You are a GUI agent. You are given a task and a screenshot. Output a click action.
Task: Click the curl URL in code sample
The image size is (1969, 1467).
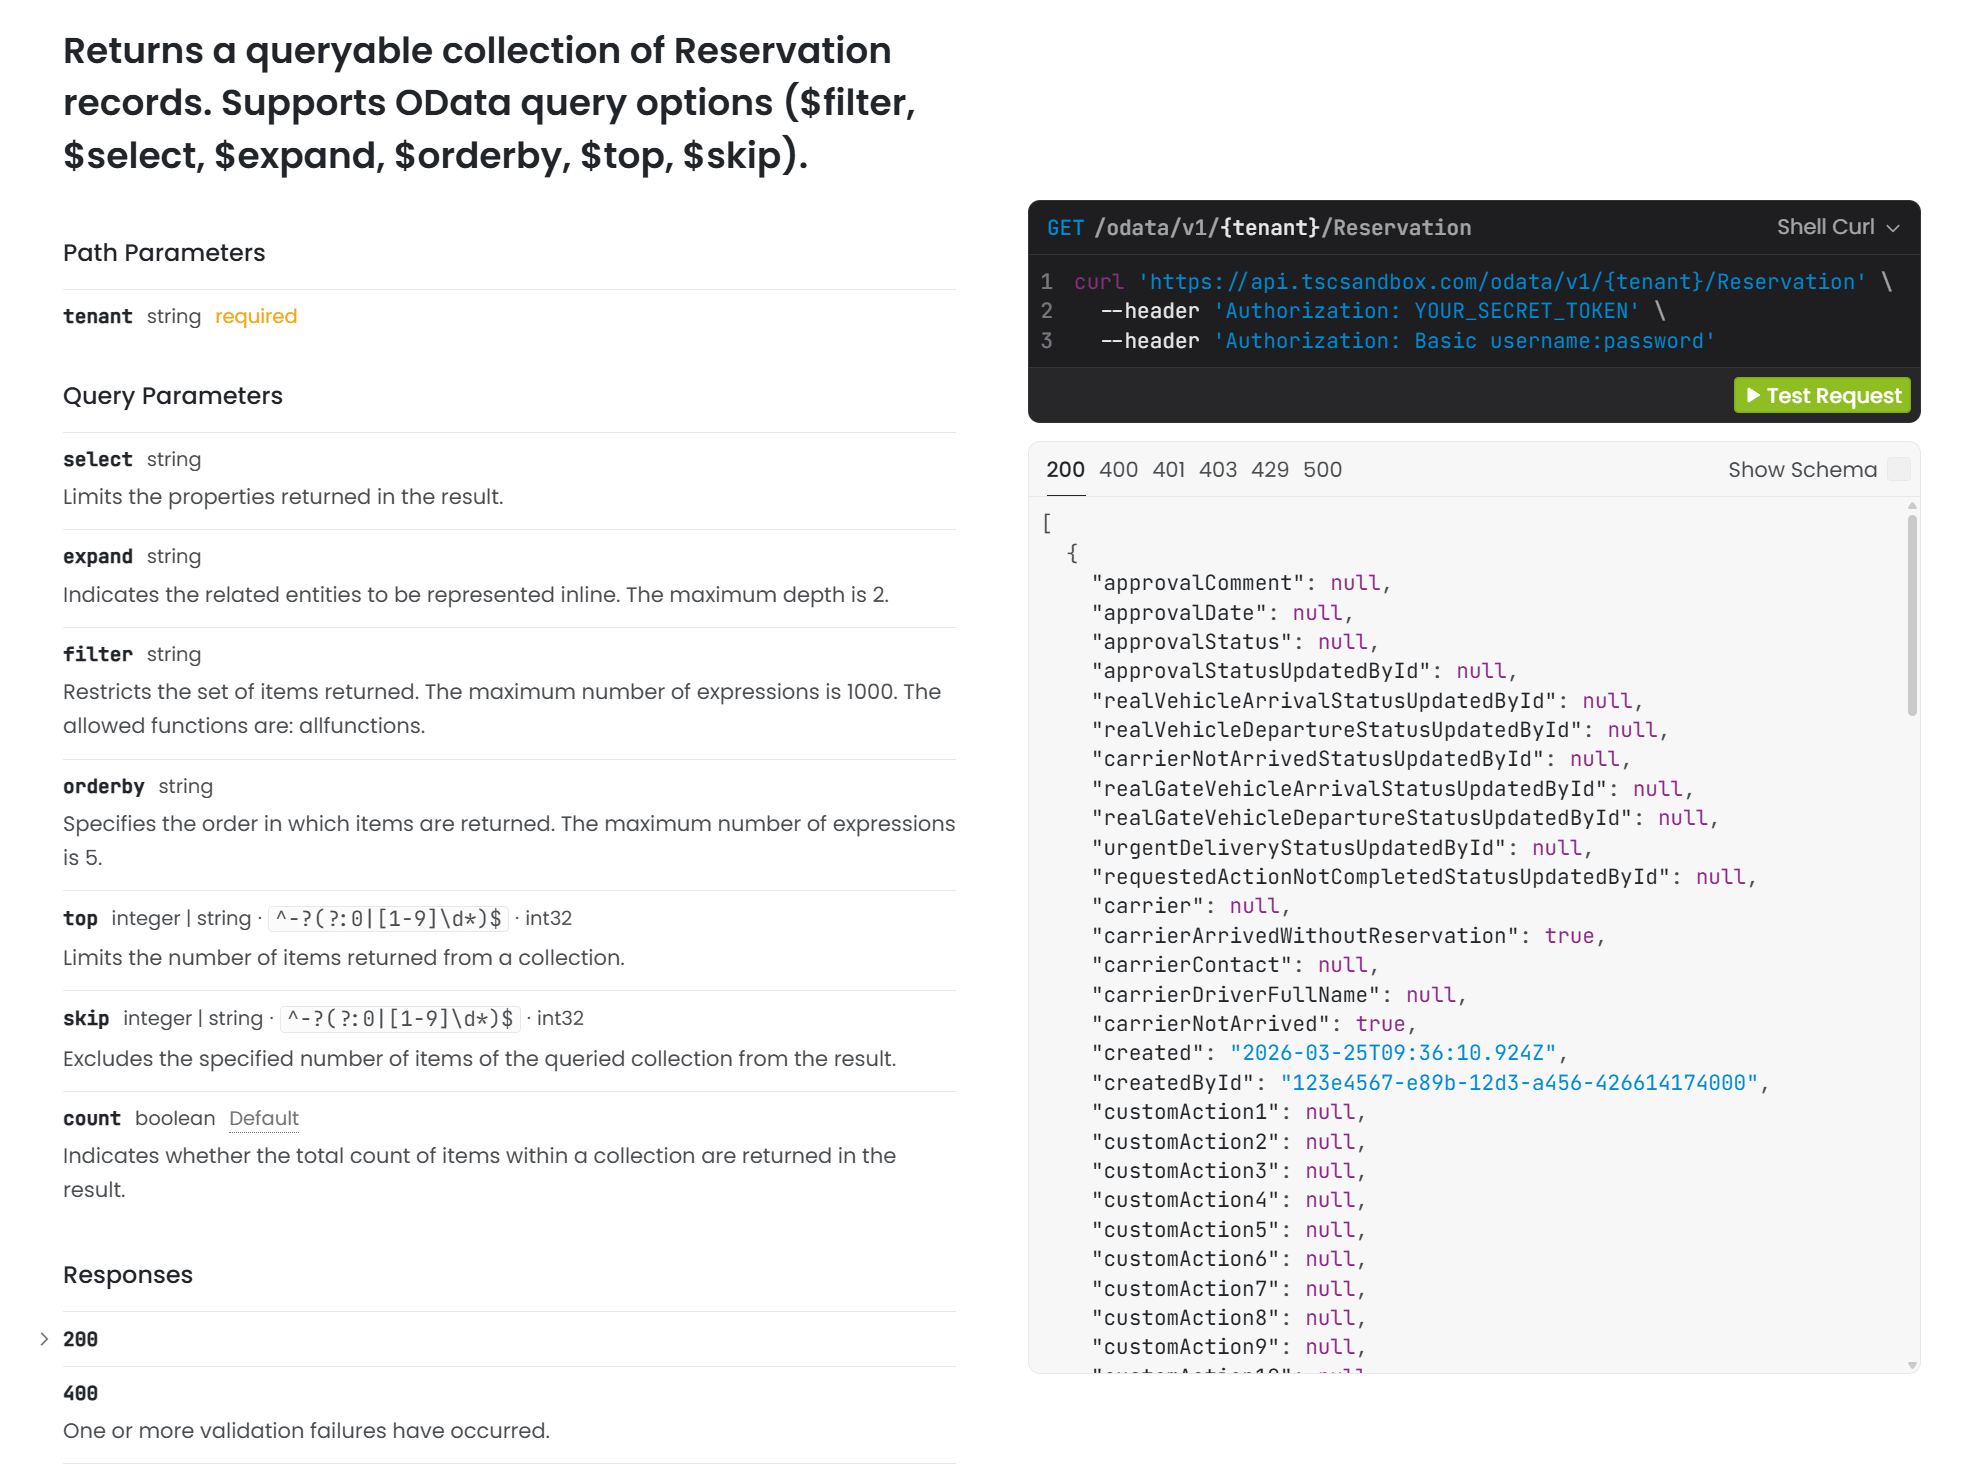pyautogui.click(x=1501, y=282)
